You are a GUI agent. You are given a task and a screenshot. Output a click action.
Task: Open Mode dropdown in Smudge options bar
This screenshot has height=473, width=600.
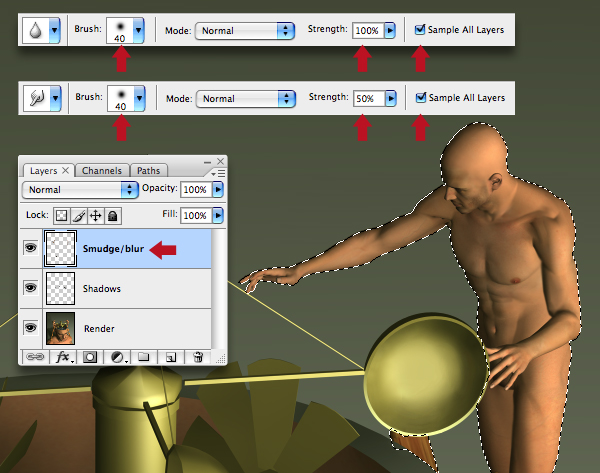pyautogui.click(x=246, y=99)
